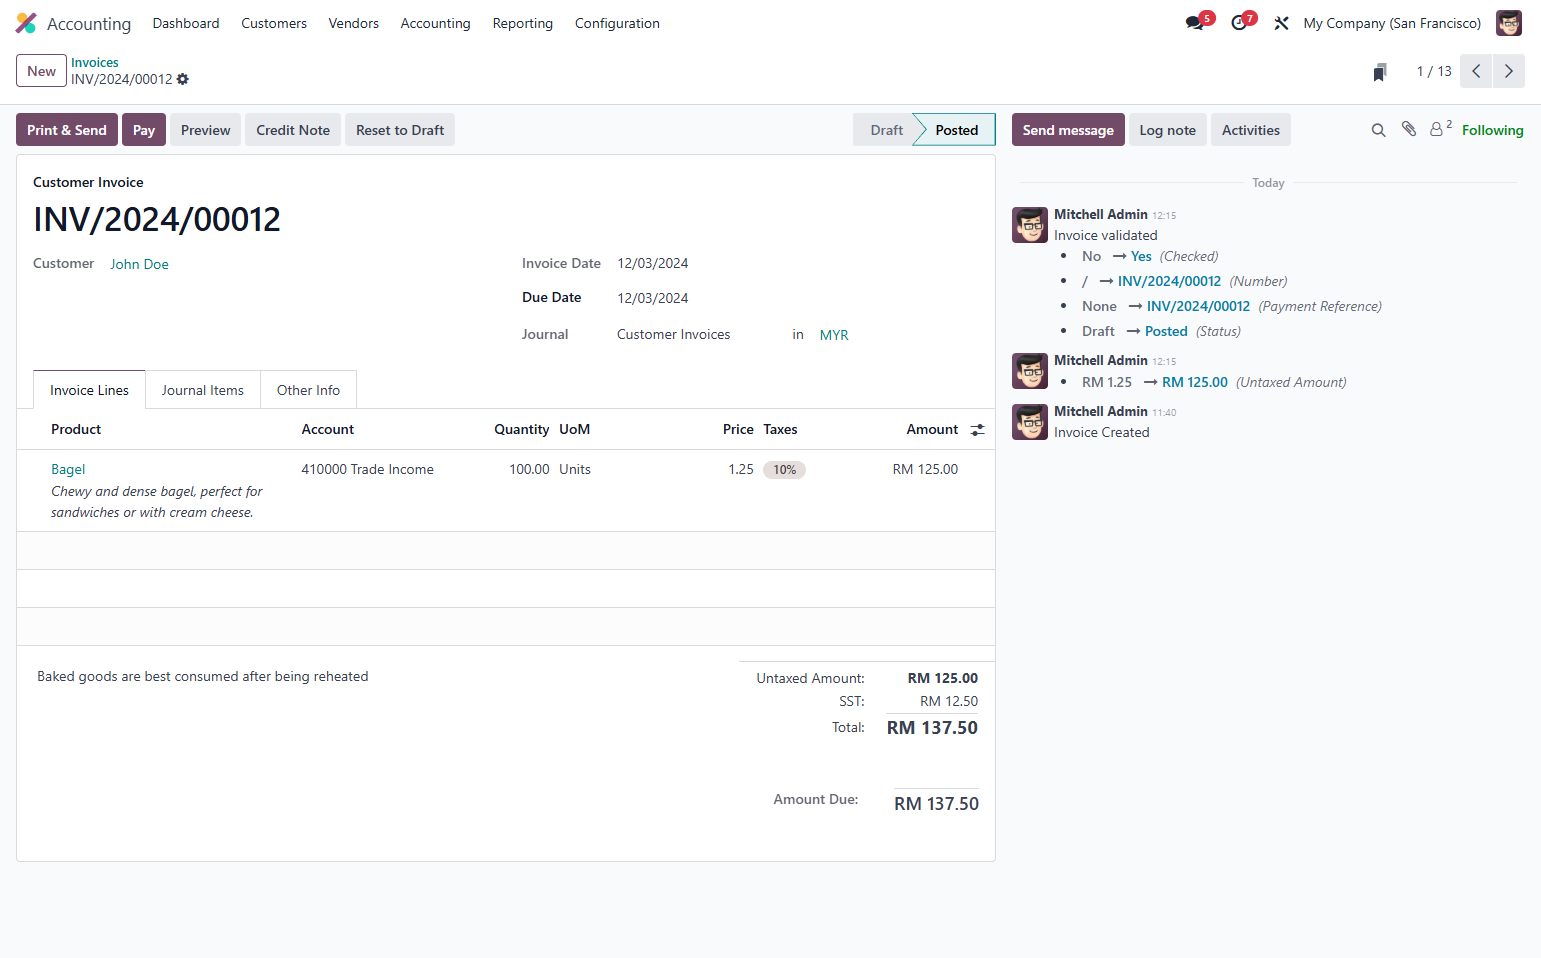The image size is (1541, 958).
Task: Open the Customers menu
Action: pyautogui.click(x=274, y=23)
